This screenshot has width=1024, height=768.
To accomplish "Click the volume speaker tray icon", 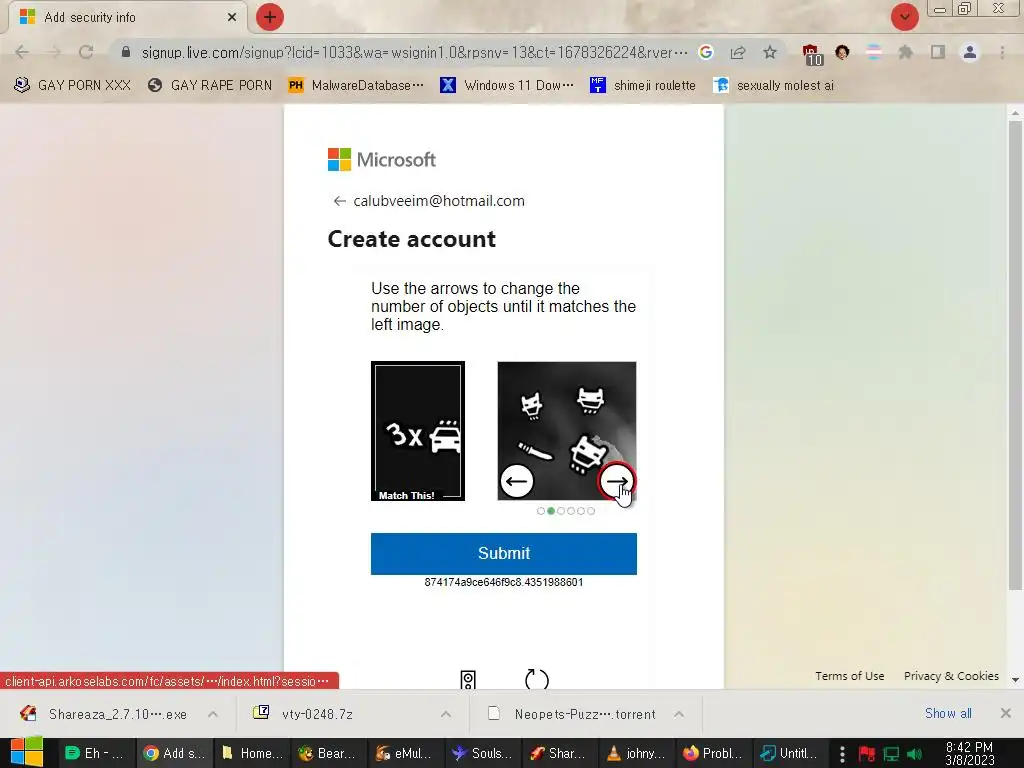I will click(915, 754).
